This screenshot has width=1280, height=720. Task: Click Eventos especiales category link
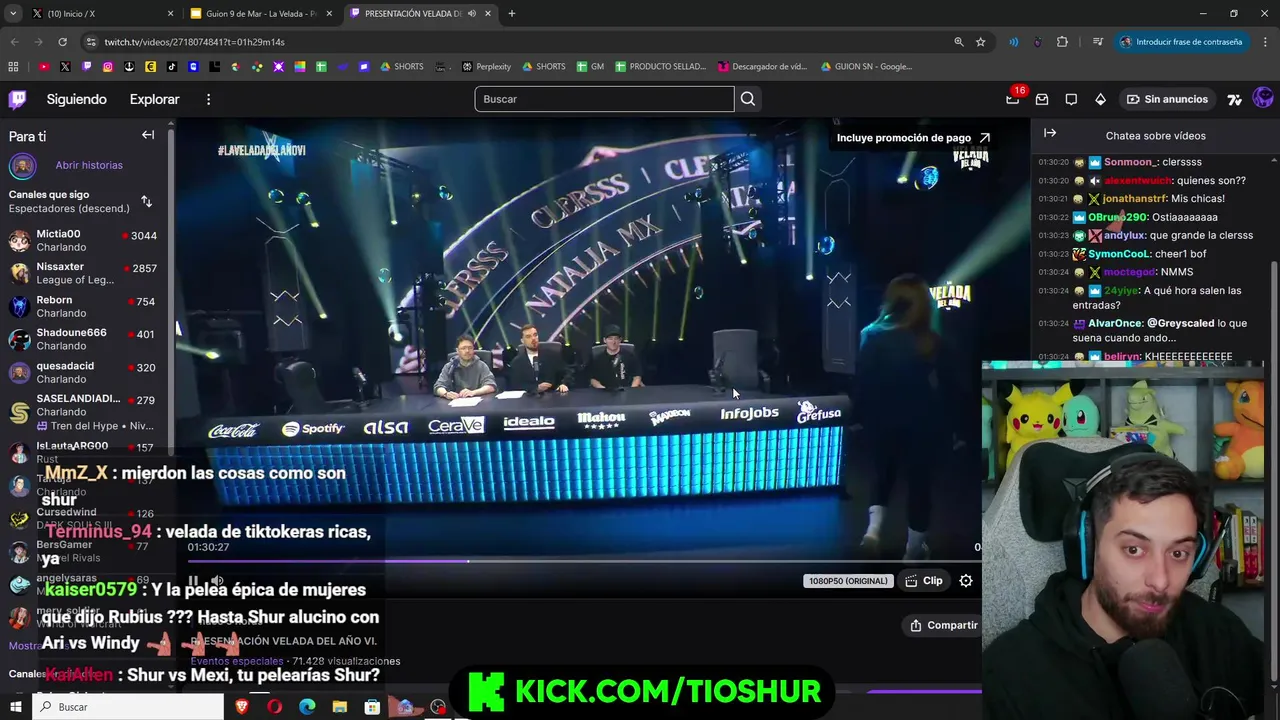click(x=236, y=661)
